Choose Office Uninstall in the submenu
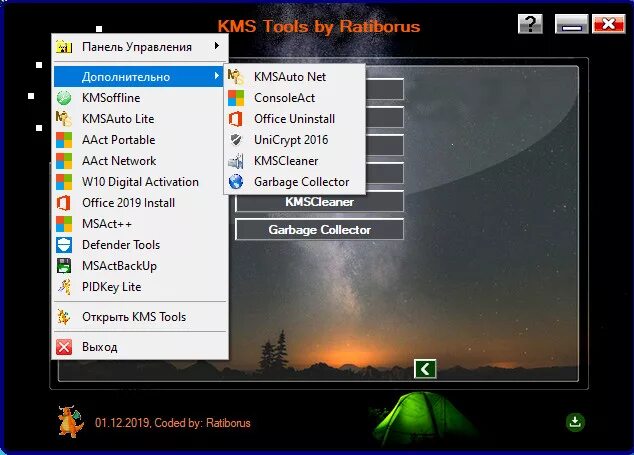The height and width of the screenshot is (455, 634). pyautogui.click(x=294, y=119)
